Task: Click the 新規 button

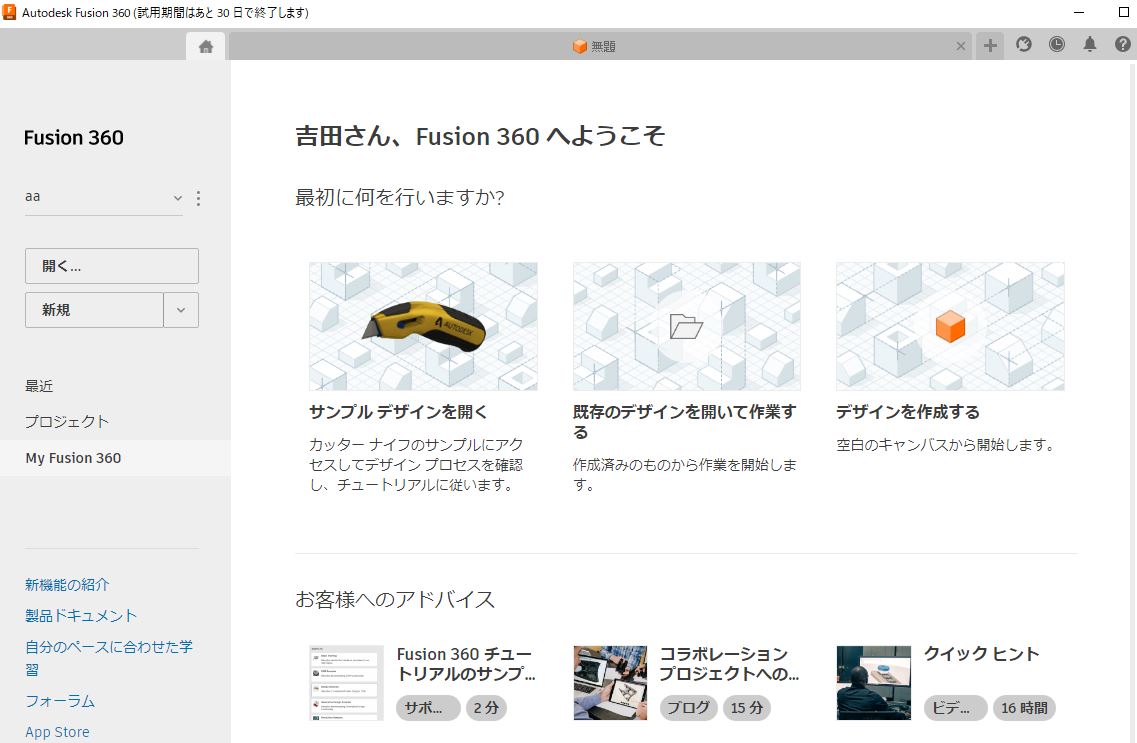Action: 94,310
